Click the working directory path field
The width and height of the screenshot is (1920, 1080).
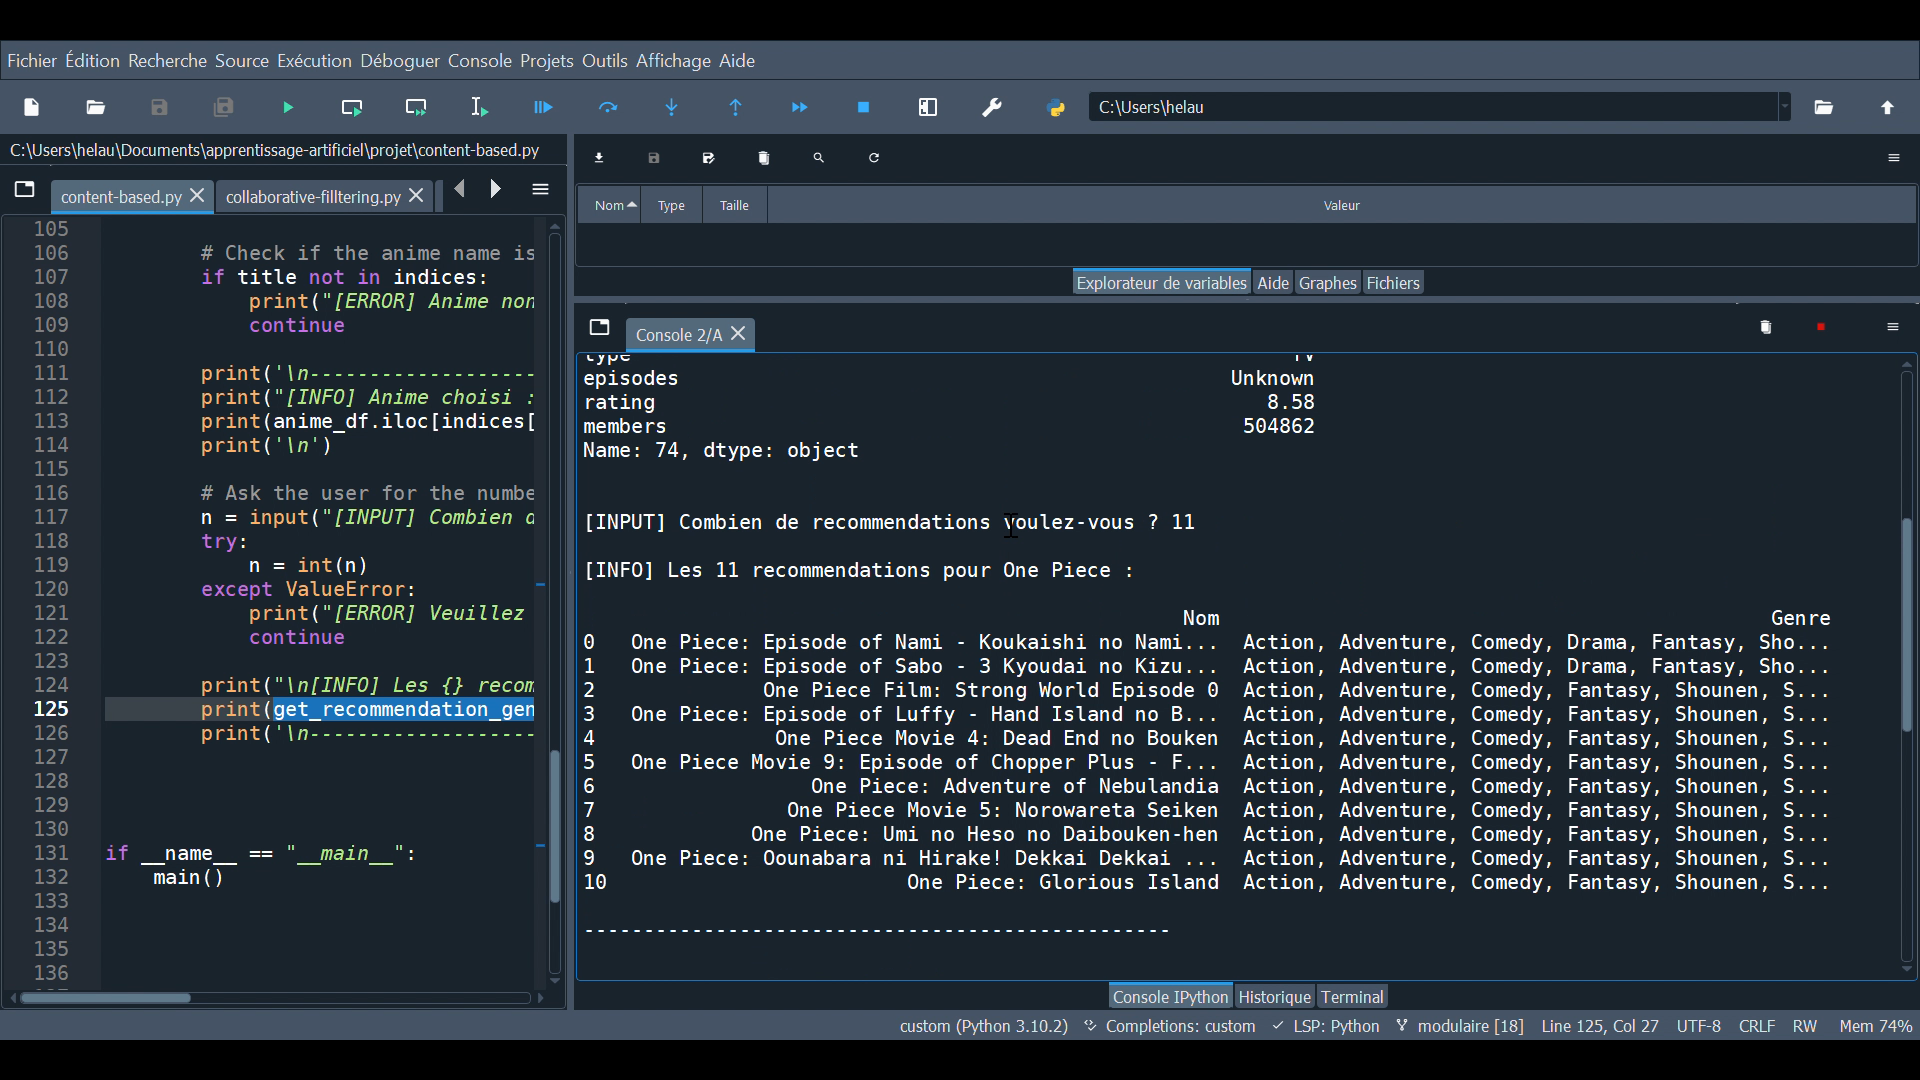[1434, 107]
